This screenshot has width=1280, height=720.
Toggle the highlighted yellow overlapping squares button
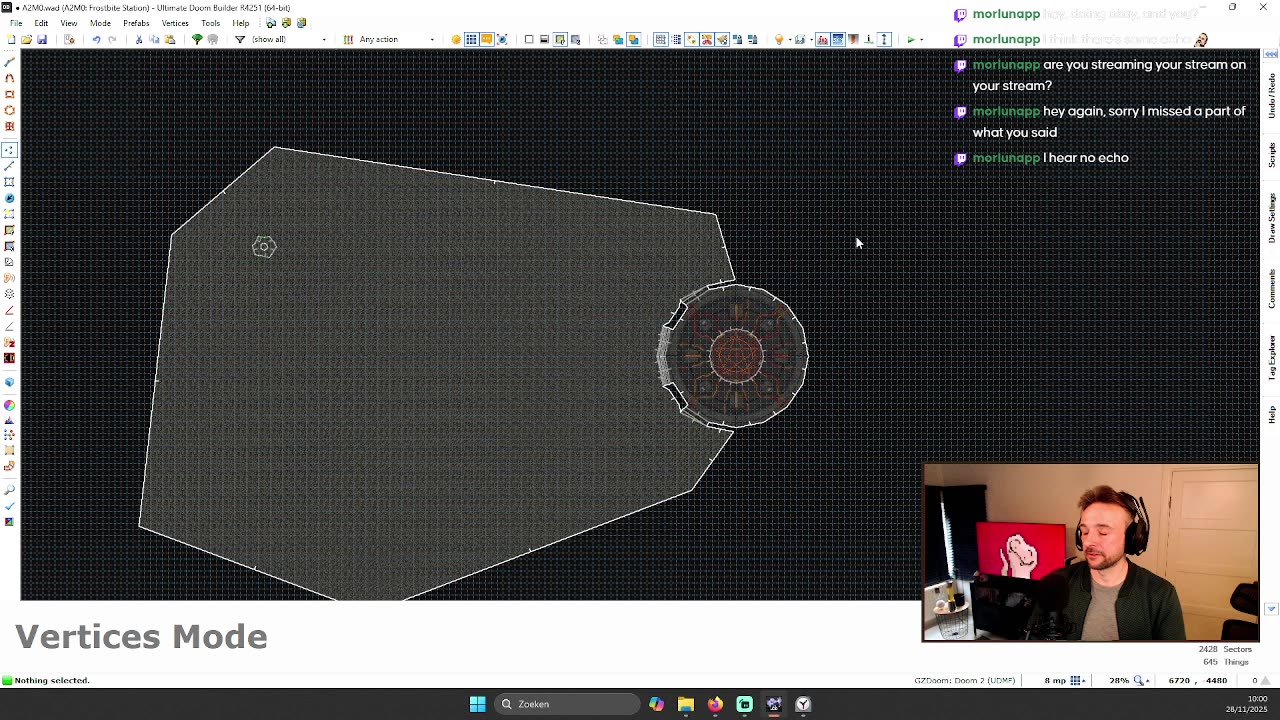(633, 39)
